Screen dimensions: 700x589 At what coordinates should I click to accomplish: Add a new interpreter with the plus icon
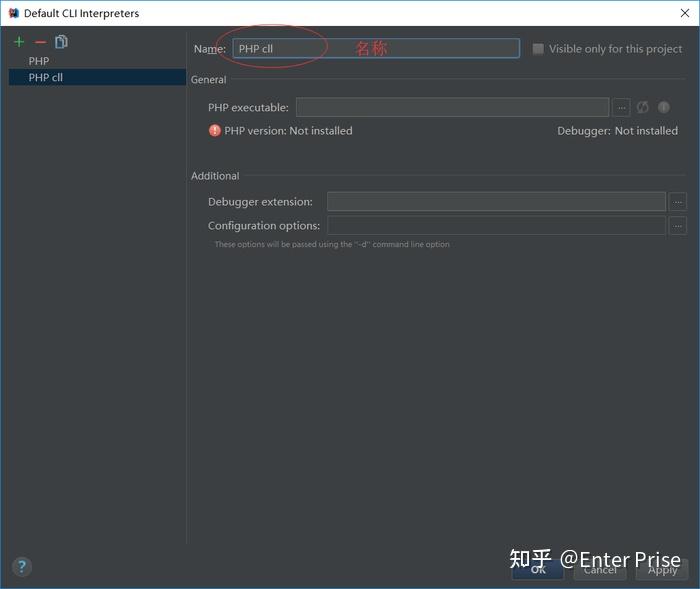tap(19, 42)
